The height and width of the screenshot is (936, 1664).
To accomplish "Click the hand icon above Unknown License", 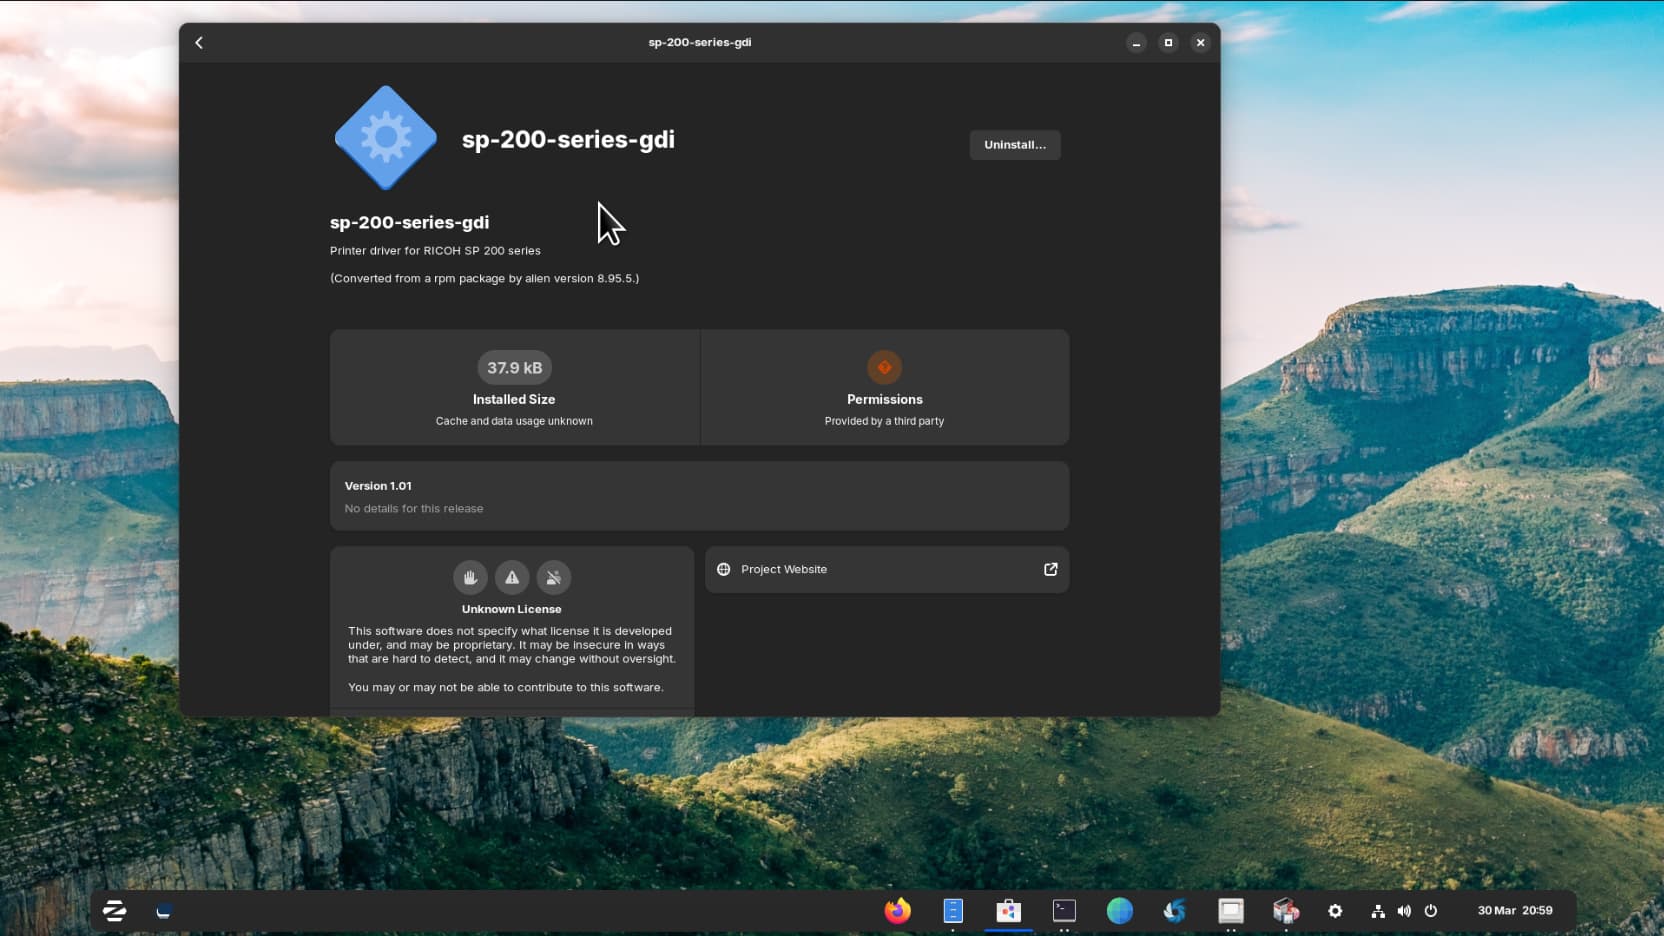I will point(470,577).
